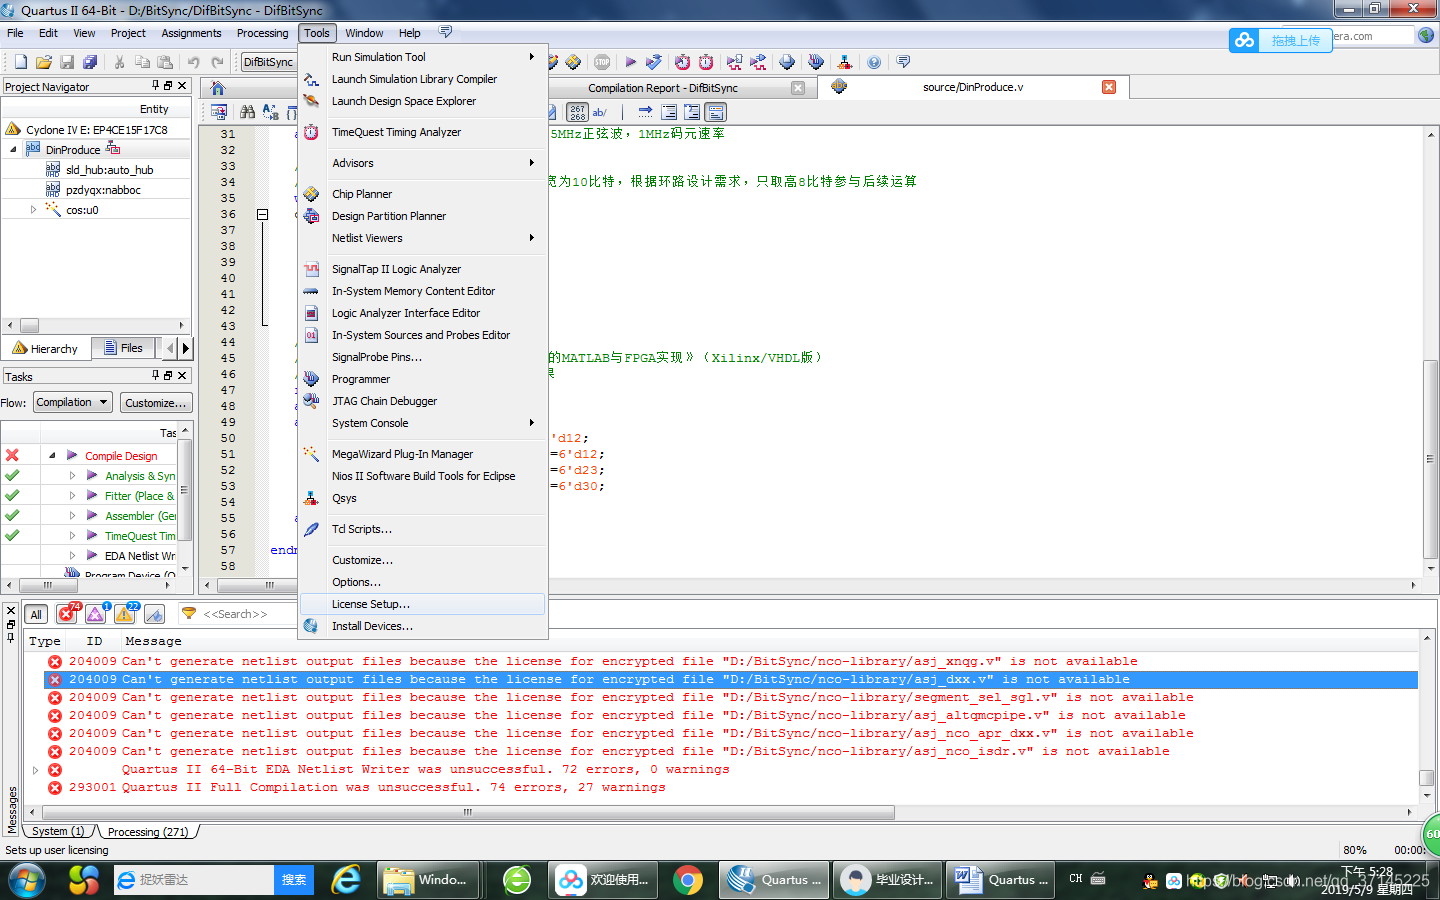Close the source/DinProduce.v tab
The height and width of the screenshot is (900, 1440).
(1109, 87)
